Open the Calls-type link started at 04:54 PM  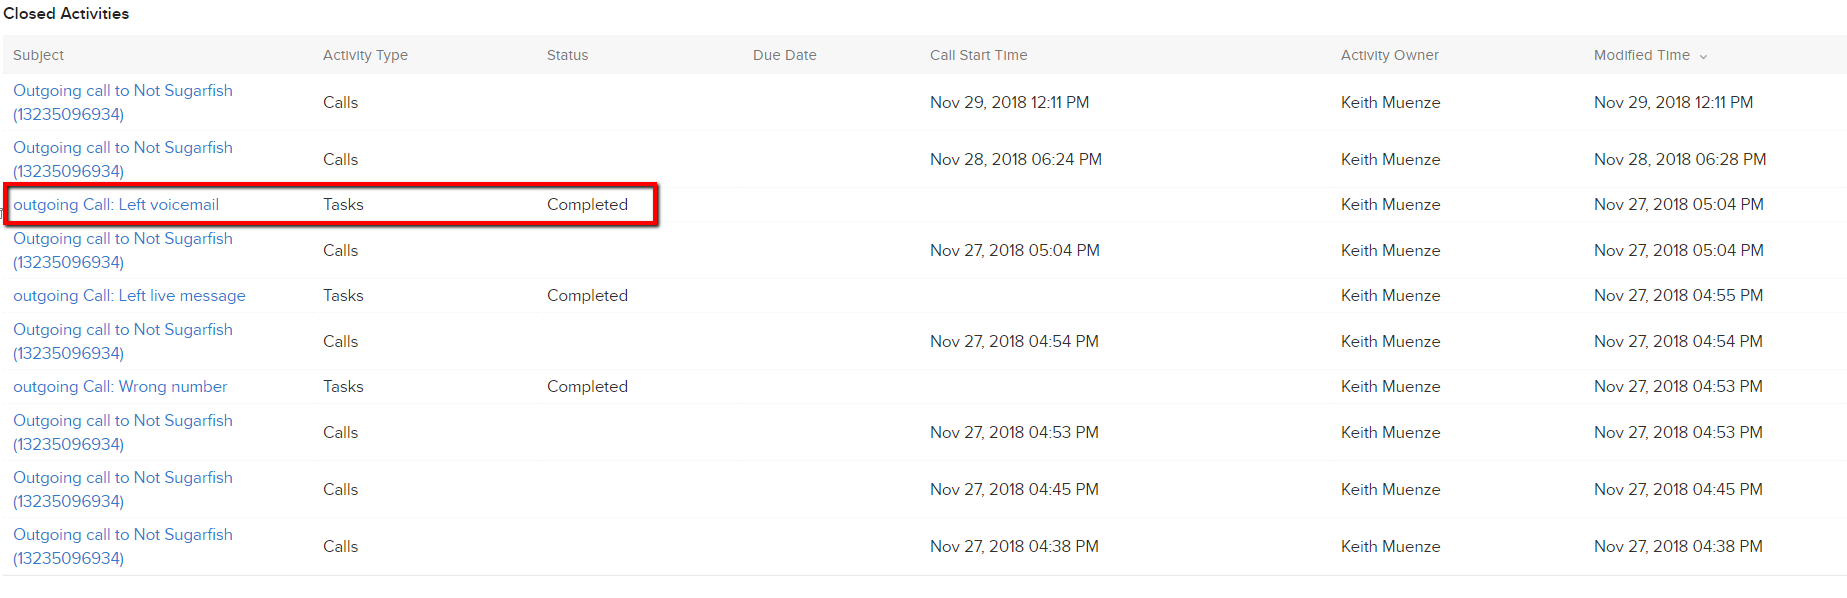pyautogui.click(x=122, y=330)
